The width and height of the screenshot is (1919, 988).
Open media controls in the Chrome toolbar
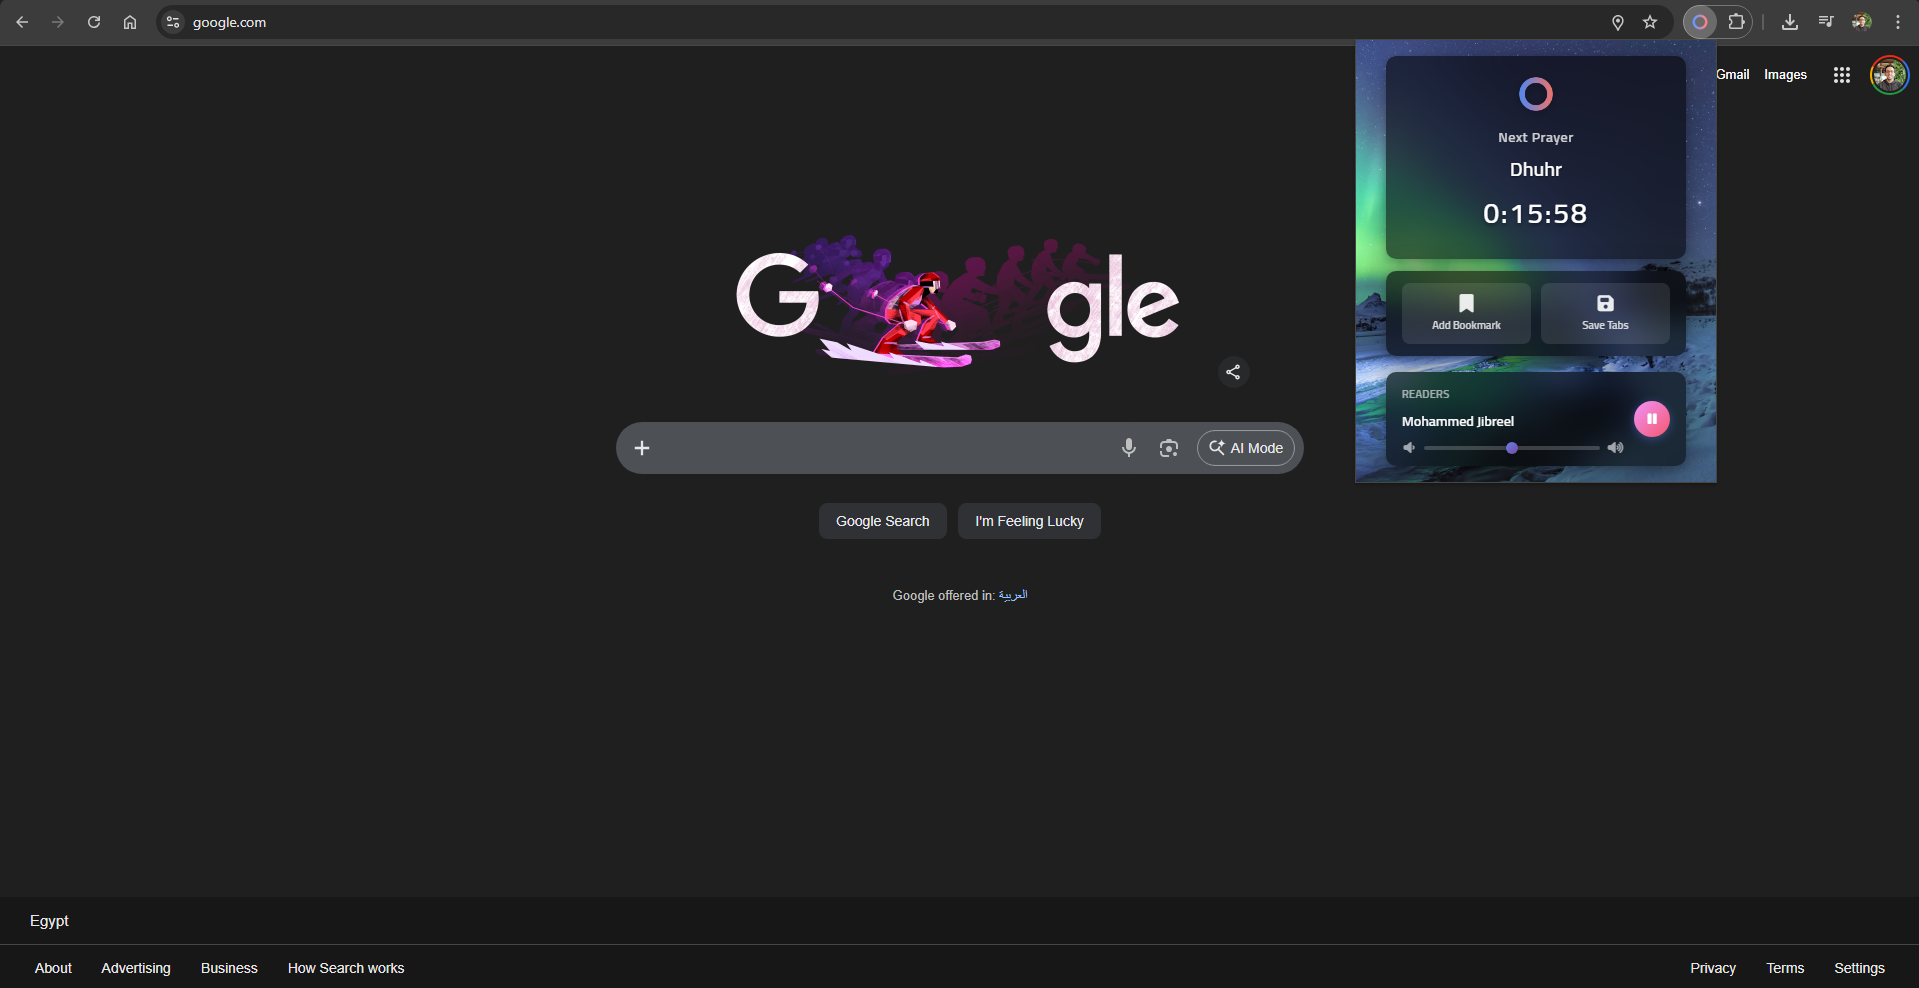(1825, 21)
